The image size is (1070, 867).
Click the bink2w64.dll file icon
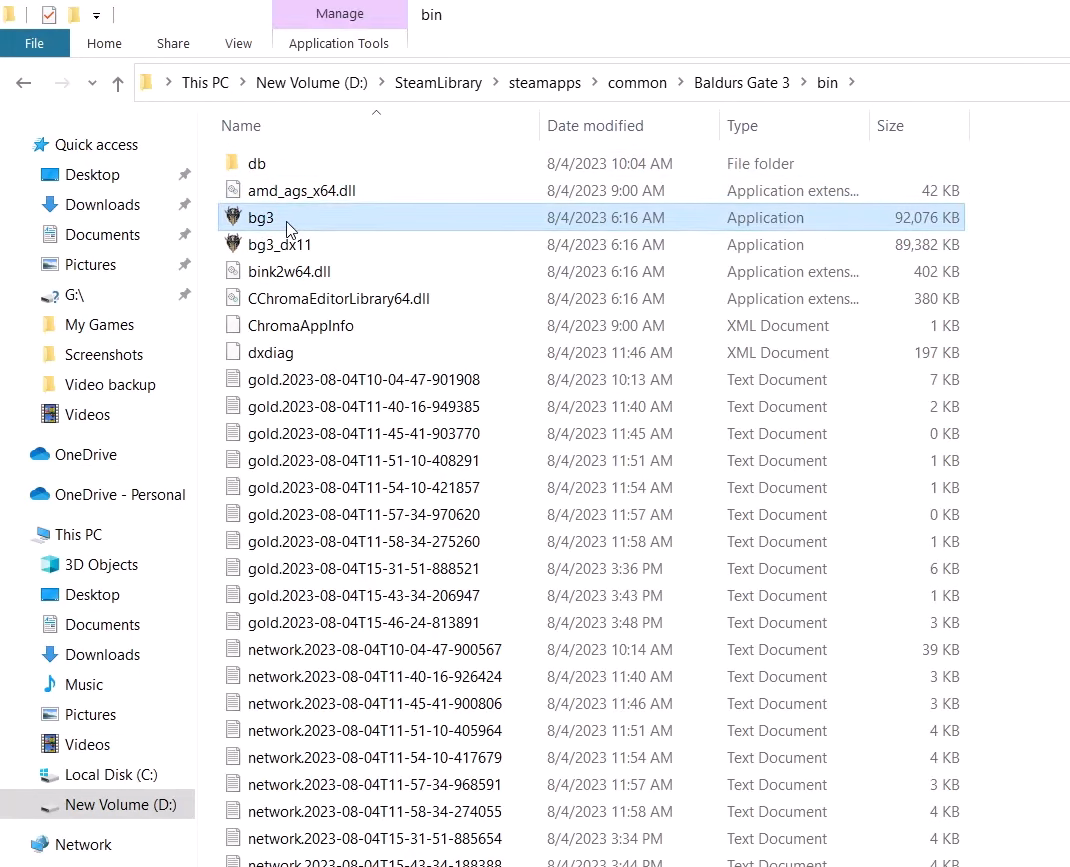tap(233, 271)
